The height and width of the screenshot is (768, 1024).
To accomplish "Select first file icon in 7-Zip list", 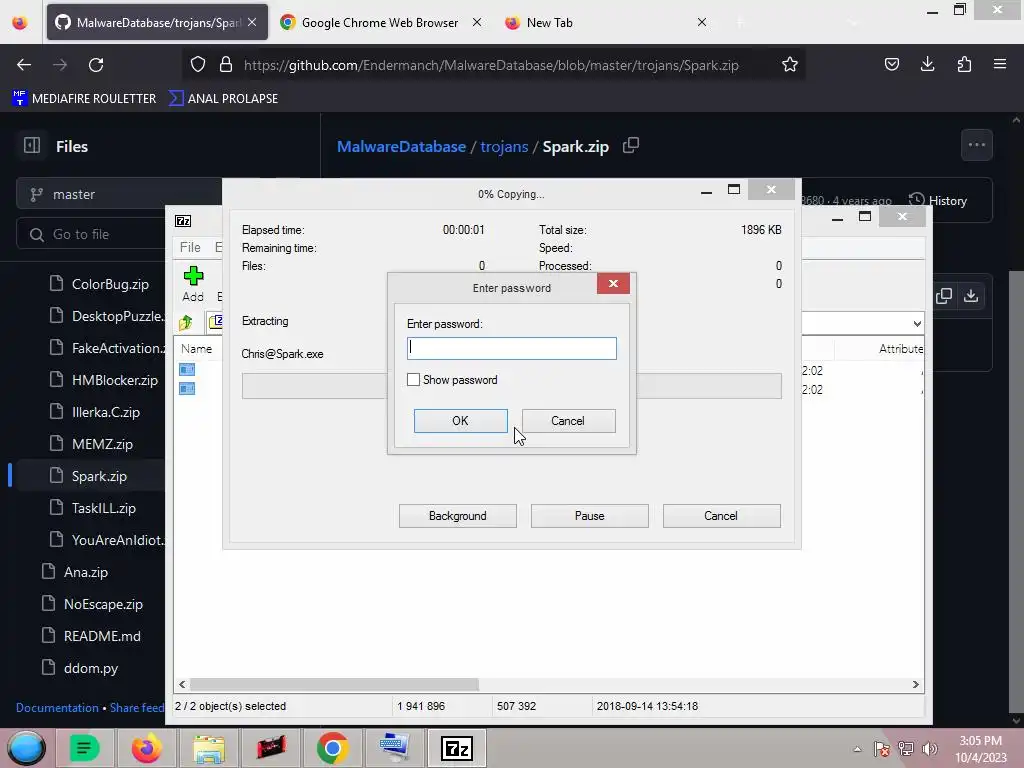I will 187,370.
